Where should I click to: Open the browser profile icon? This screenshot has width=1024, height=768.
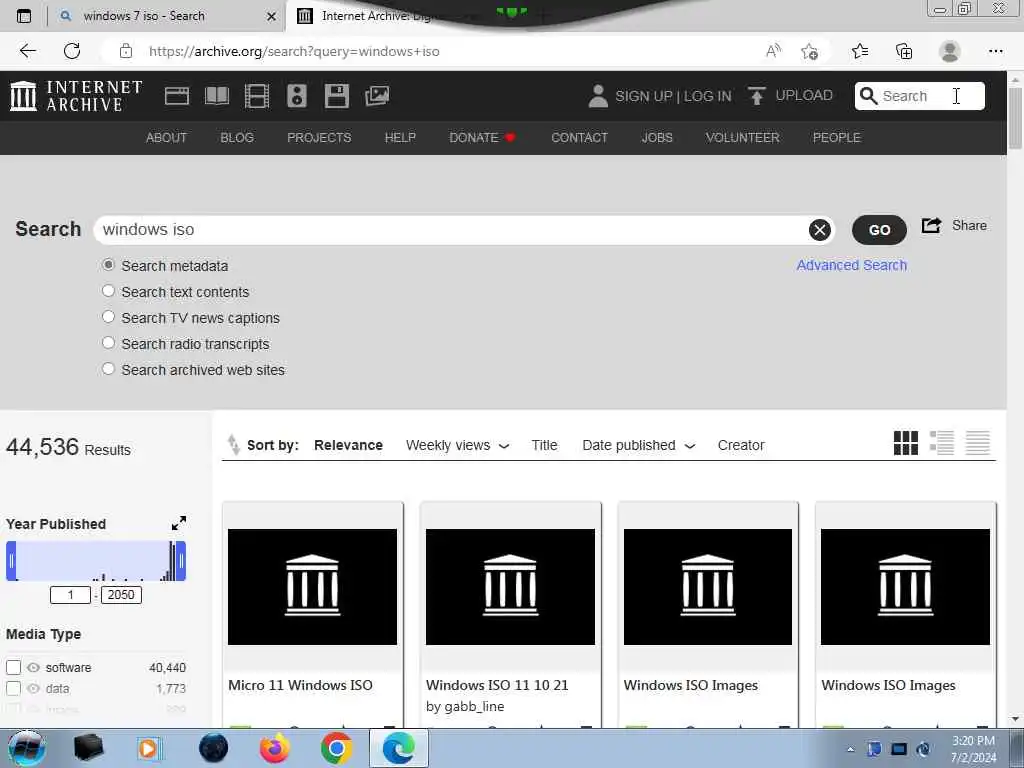950,51
